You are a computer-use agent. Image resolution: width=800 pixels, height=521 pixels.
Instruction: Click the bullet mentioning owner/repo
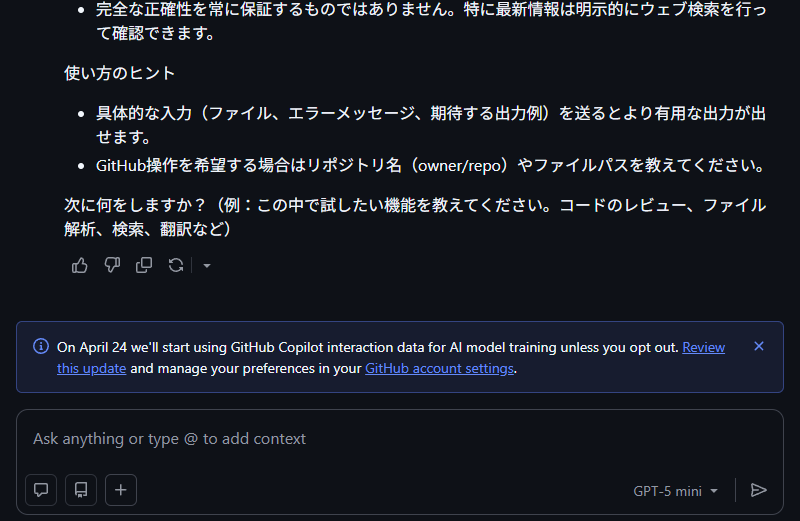pyautogui.click(x=431, y=165)
